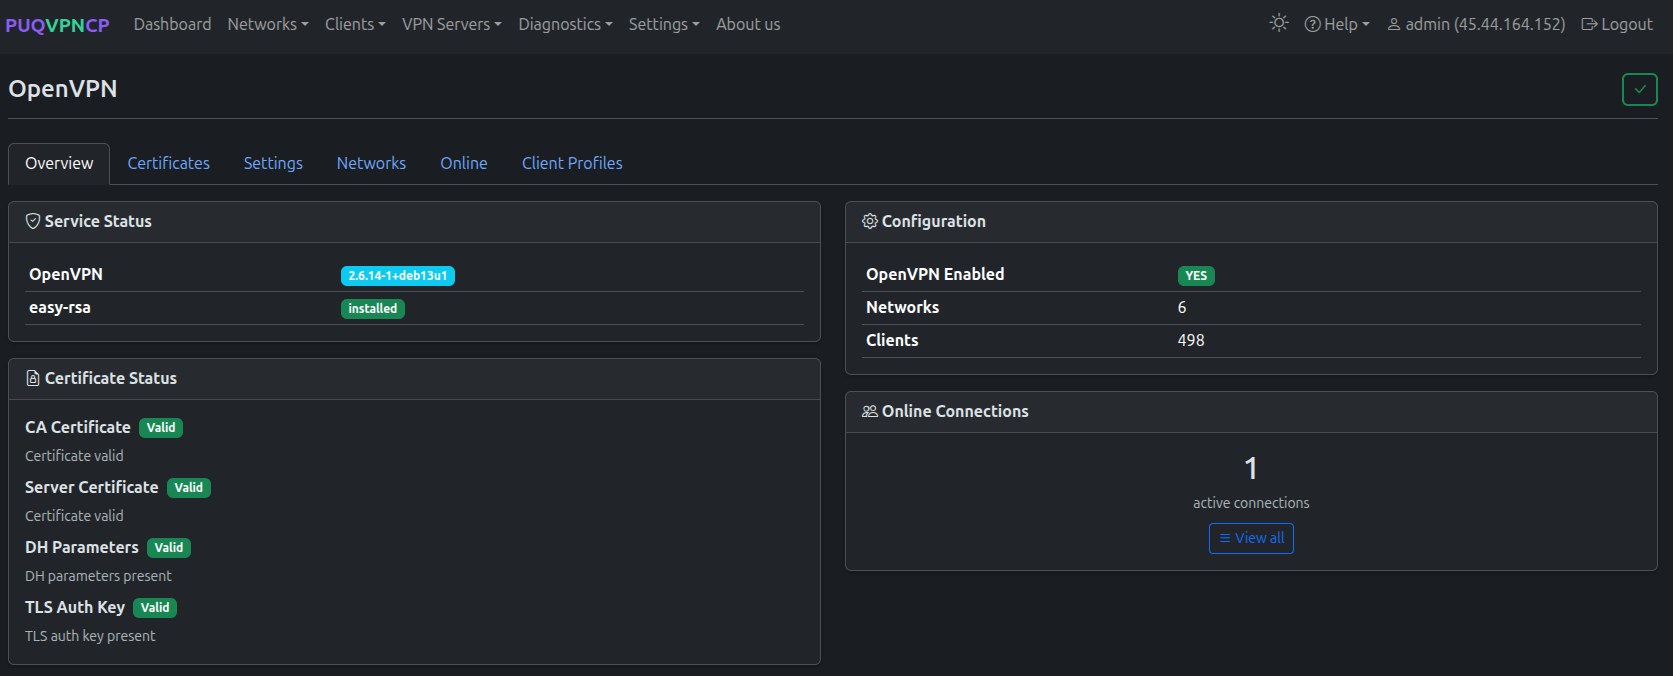Click the easy-rsa installed badge
Viewport: 1673px width, 676px height.
point(373,309)
